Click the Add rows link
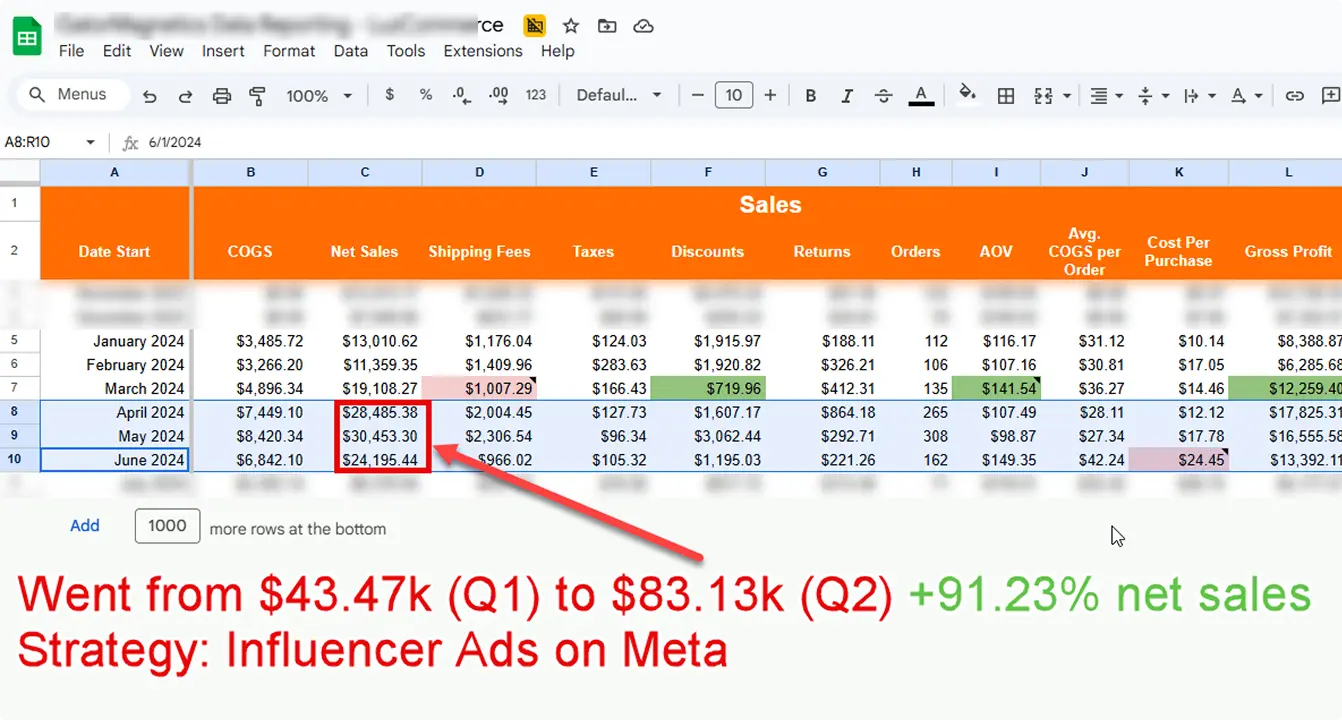The image size is (1342, 720). [x=85, y=526]
